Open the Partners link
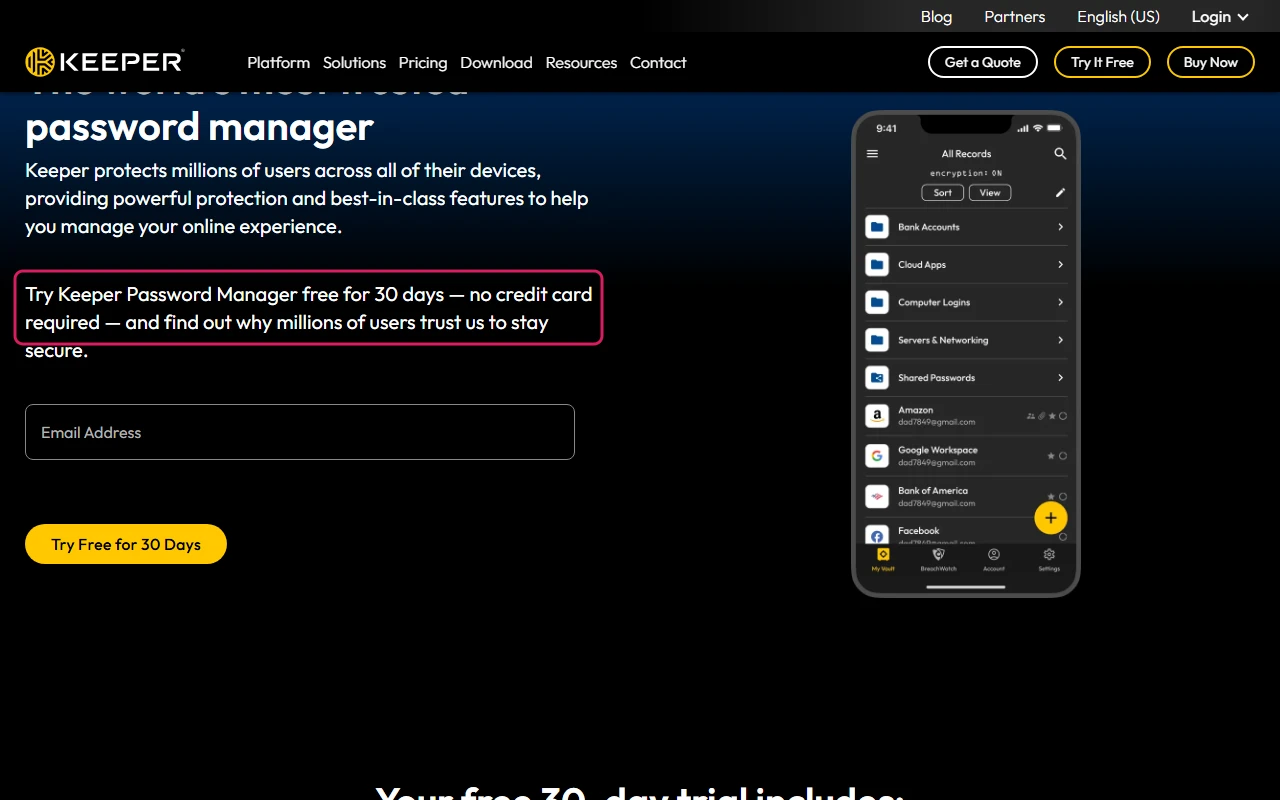This screenshot has height=800, width=1280. pyautogui.click(x=1014, y=16)
